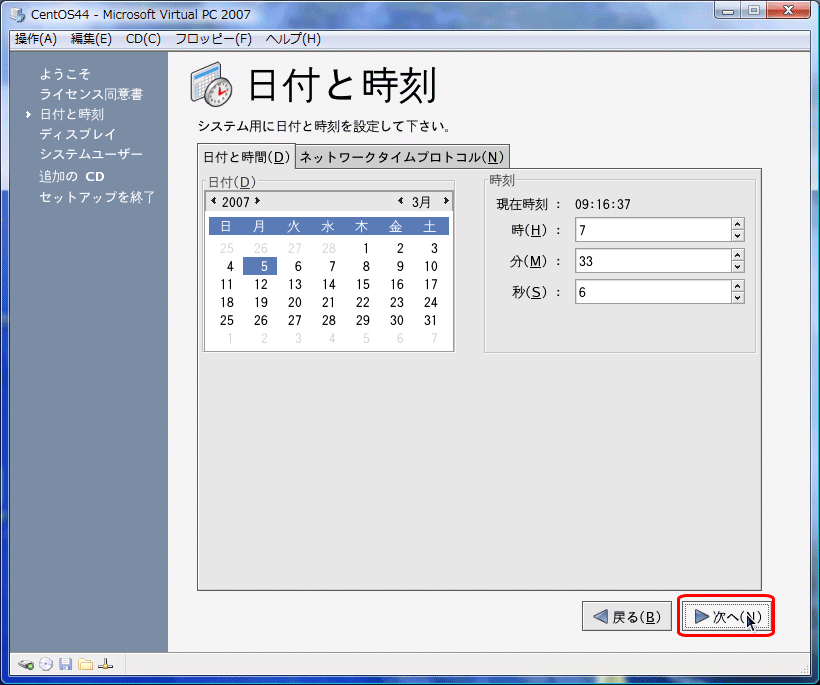
Task: Select 追加の CD in the sidebar
Action: click(72, 177)
